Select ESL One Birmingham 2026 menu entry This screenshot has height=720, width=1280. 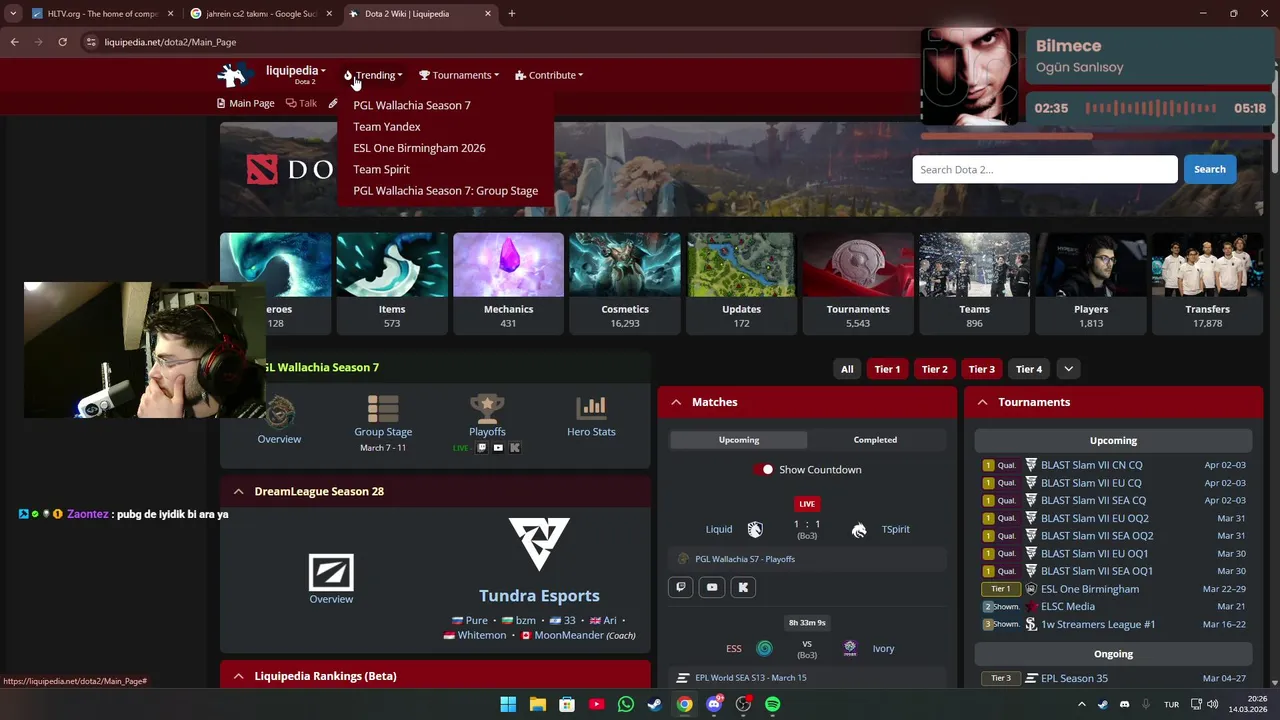coord(419,148)
